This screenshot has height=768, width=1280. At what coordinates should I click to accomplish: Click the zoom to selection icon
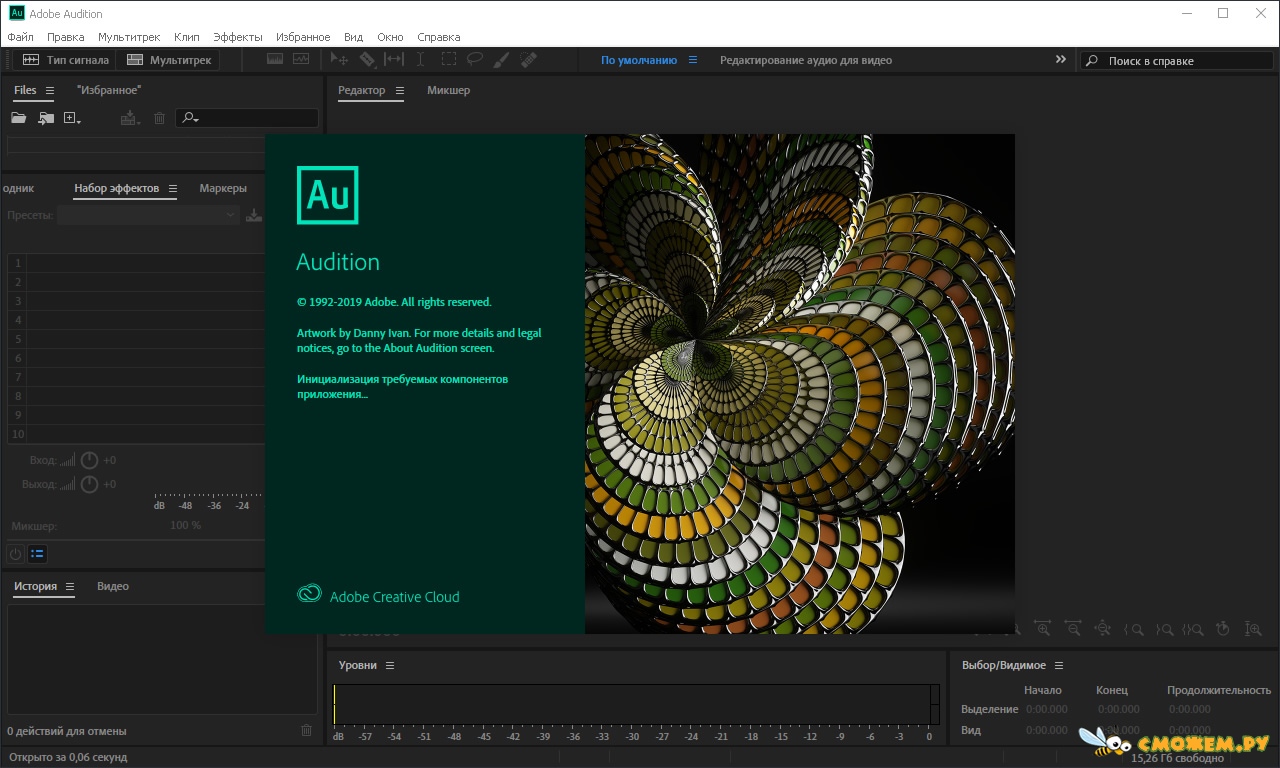tap(1193, 629)
